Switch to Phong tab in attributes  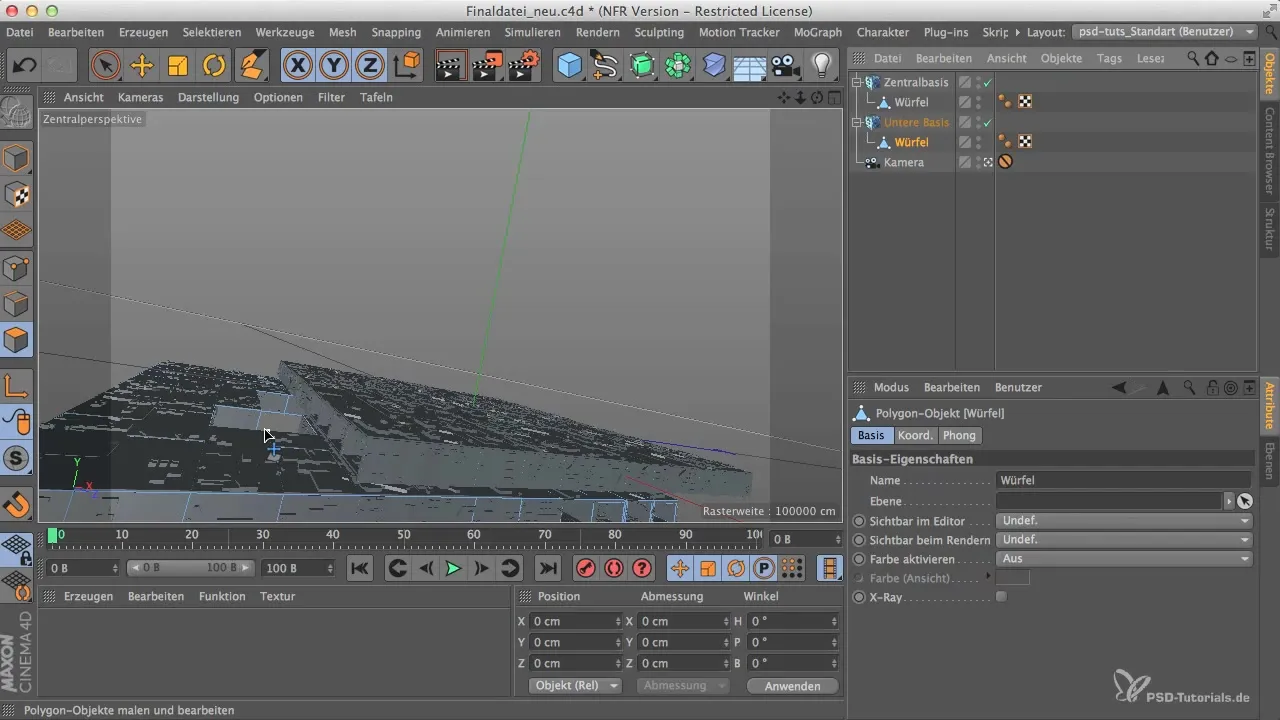[960, 435]
